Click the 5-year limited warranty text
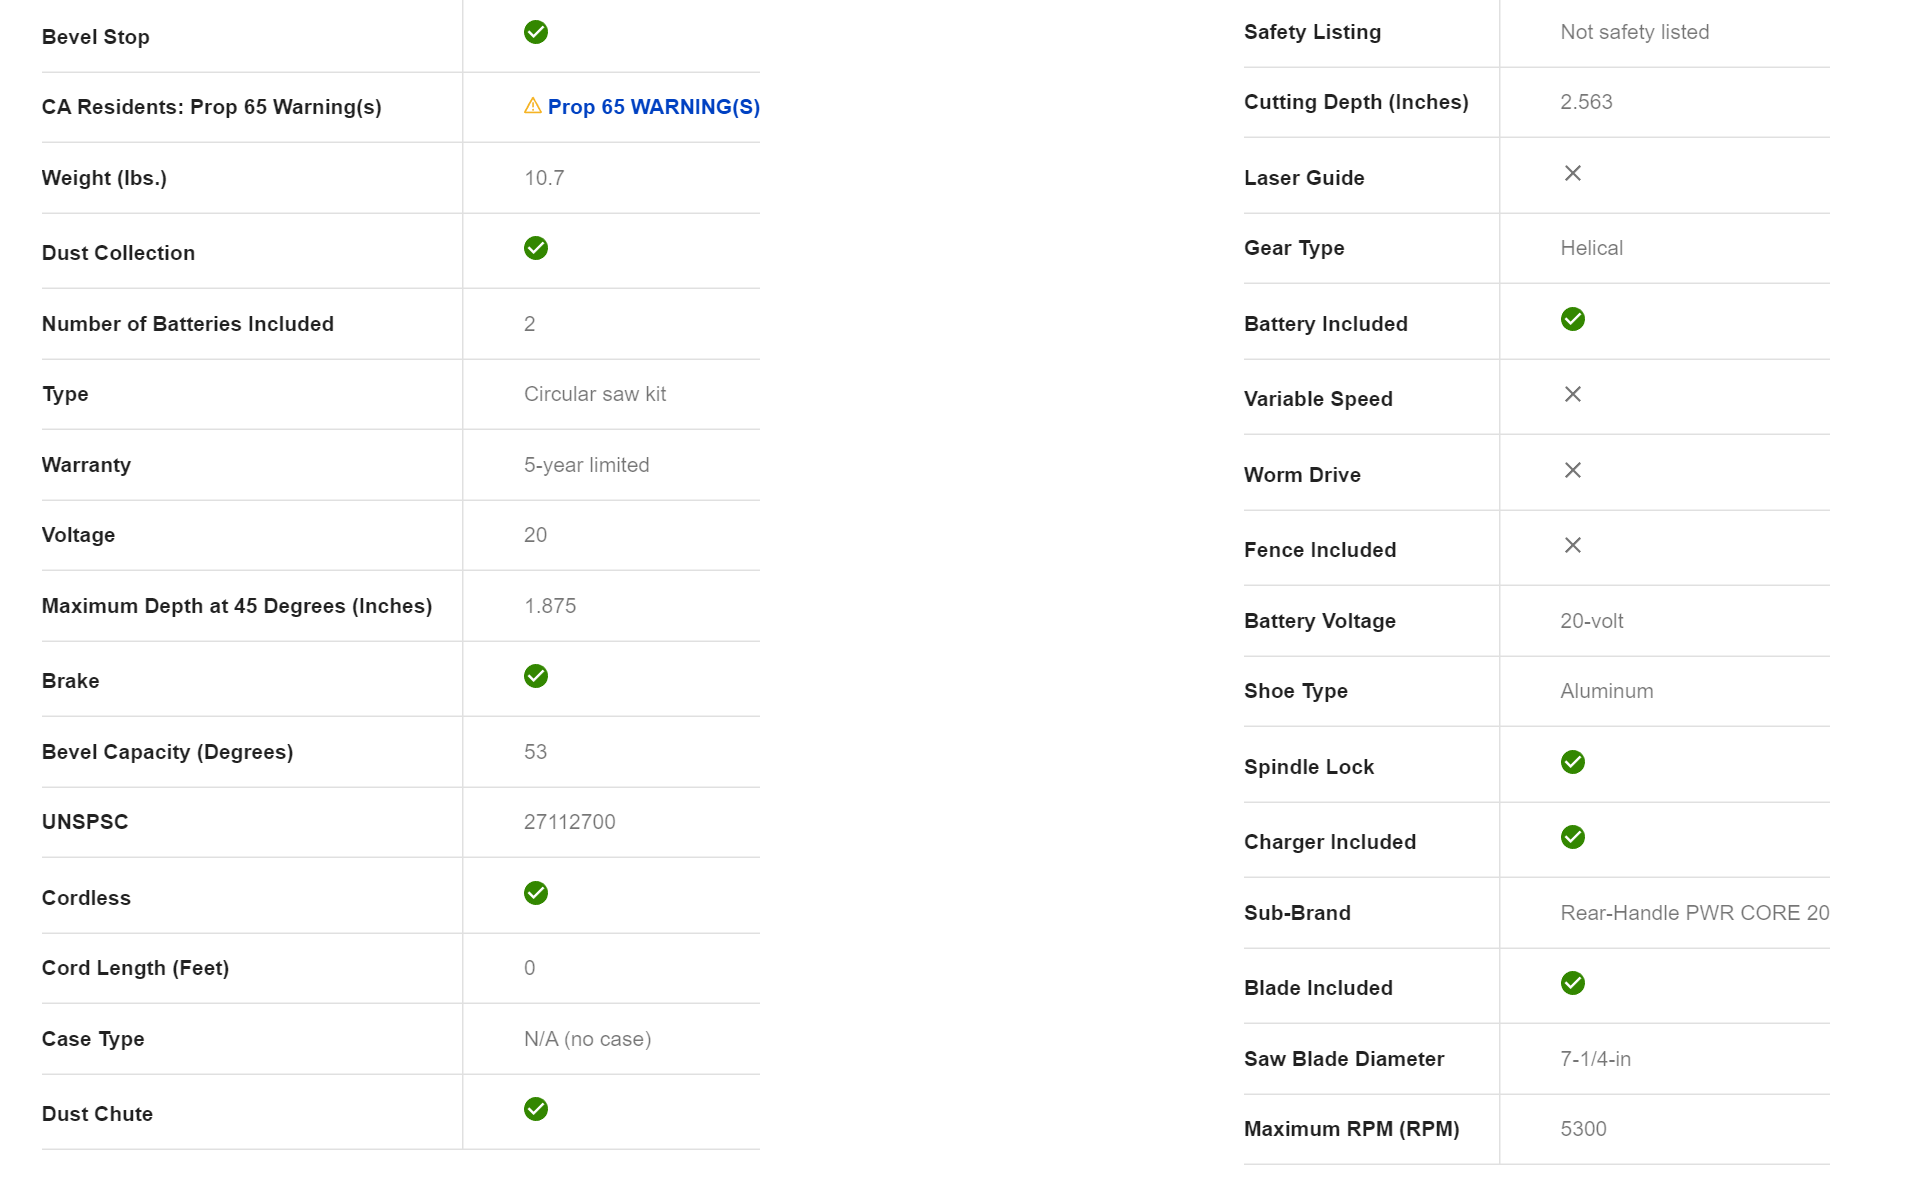1922x1187 pixels. [586, 465]
